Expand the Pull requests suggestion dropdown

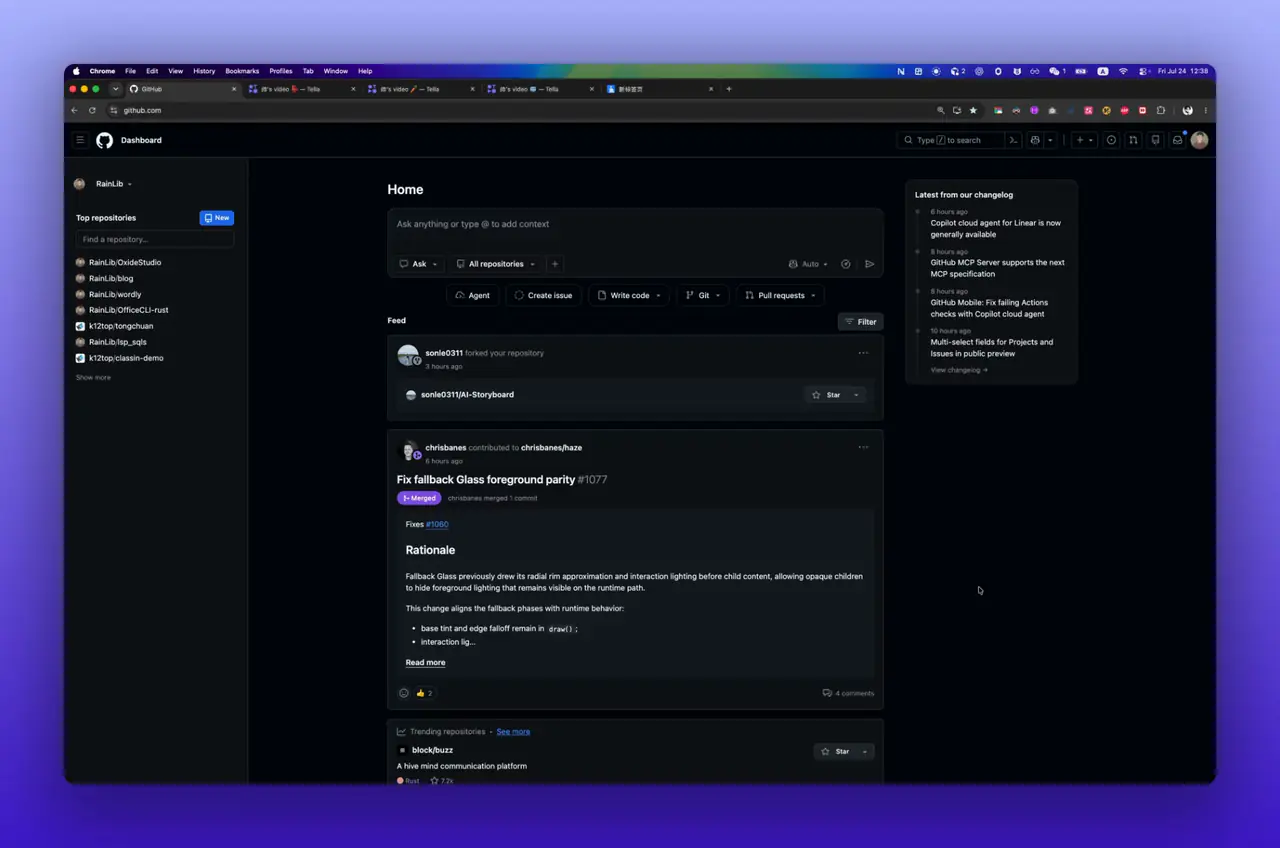pyautogui.click(x=780, y=295)
